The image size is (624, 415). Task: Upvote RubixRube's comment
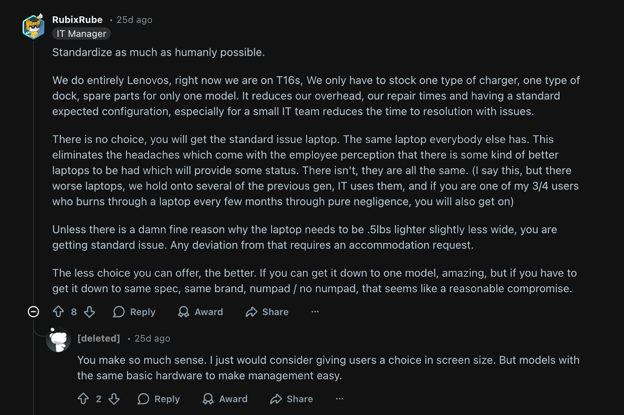click(x=58, y=312)
